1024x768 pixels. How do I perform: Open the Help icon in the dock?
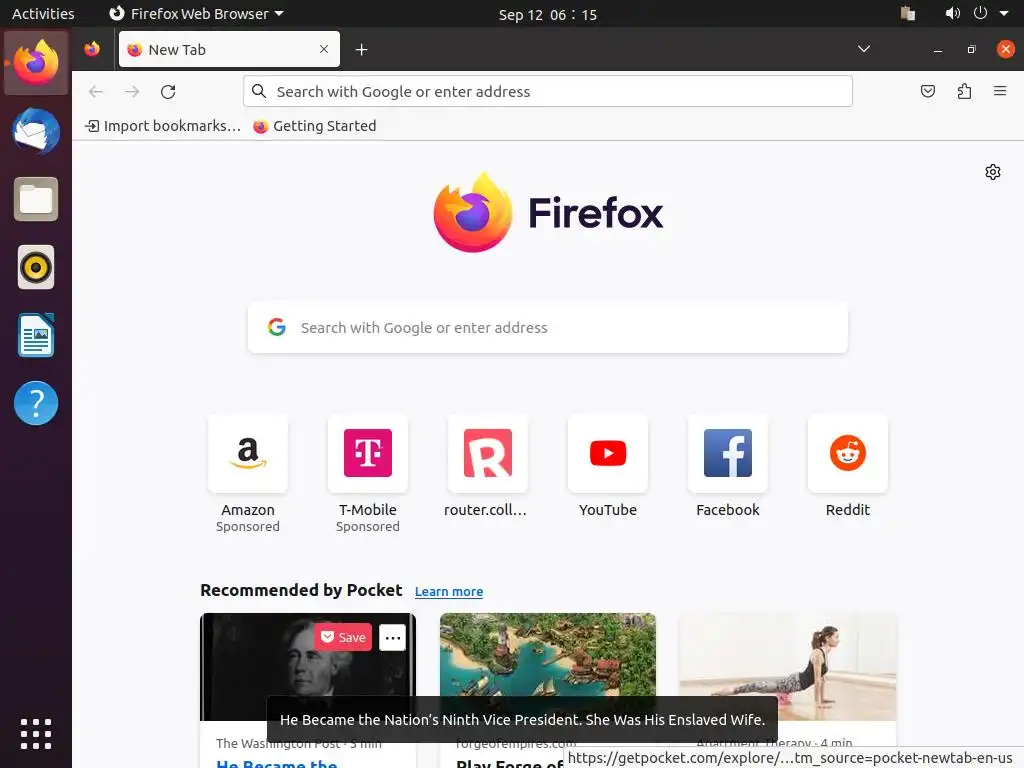pos(36,403)
